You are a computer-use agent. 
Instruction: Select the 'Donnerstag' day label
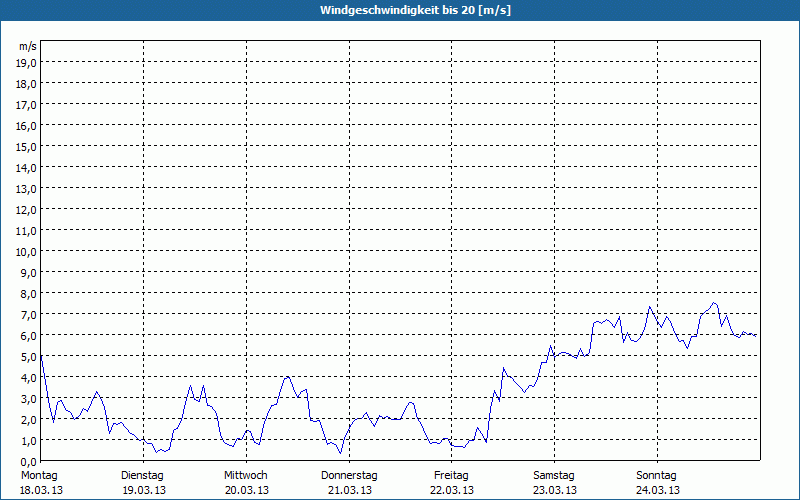[x=349, y=476]
